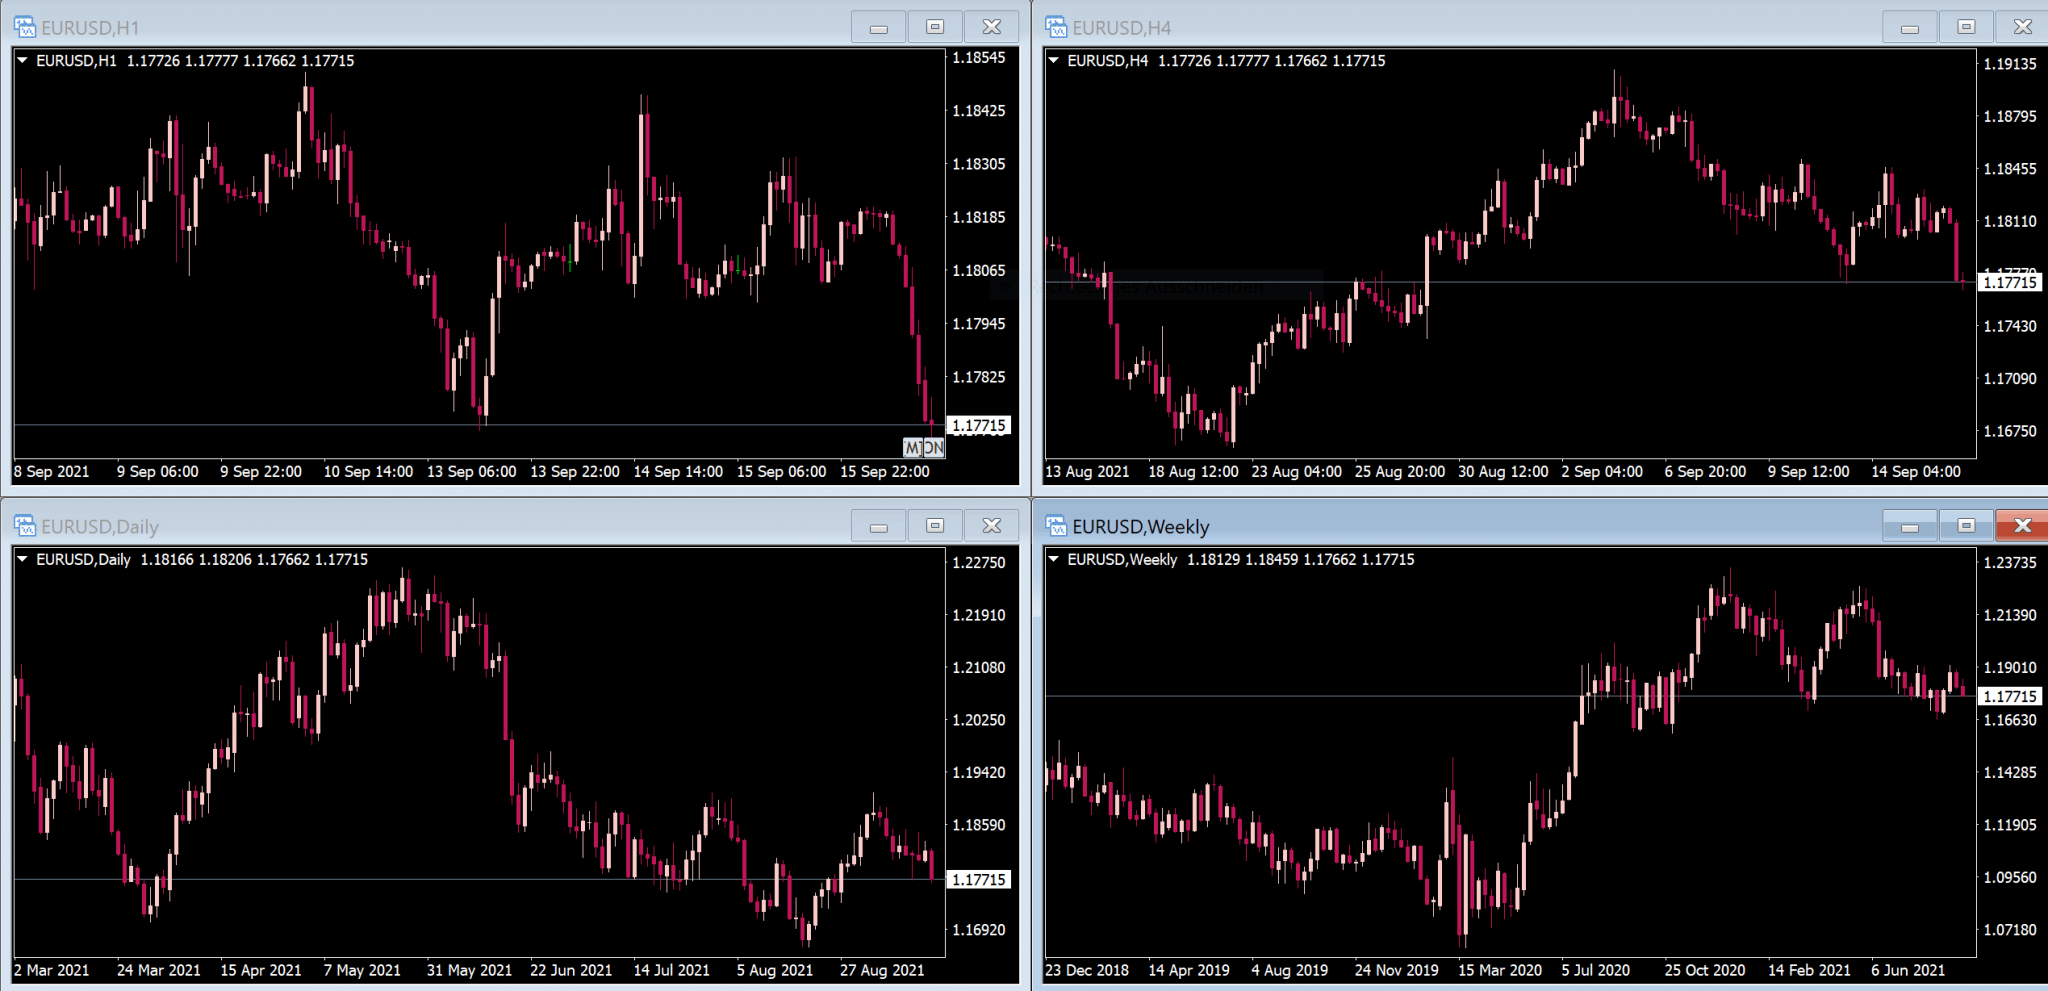
Task: Minimize the EURUSD,H4 chart window
Action: pyautogui.click(x=1909, y=27)
